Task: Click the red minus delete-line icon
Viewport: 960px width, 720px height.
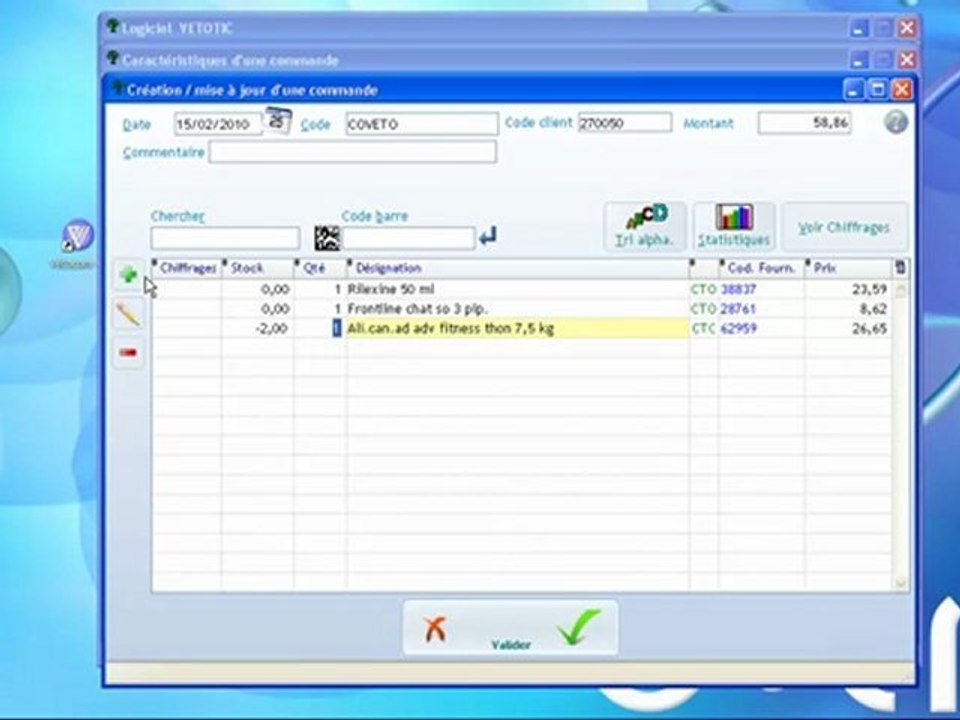Action: coord(129,353)
